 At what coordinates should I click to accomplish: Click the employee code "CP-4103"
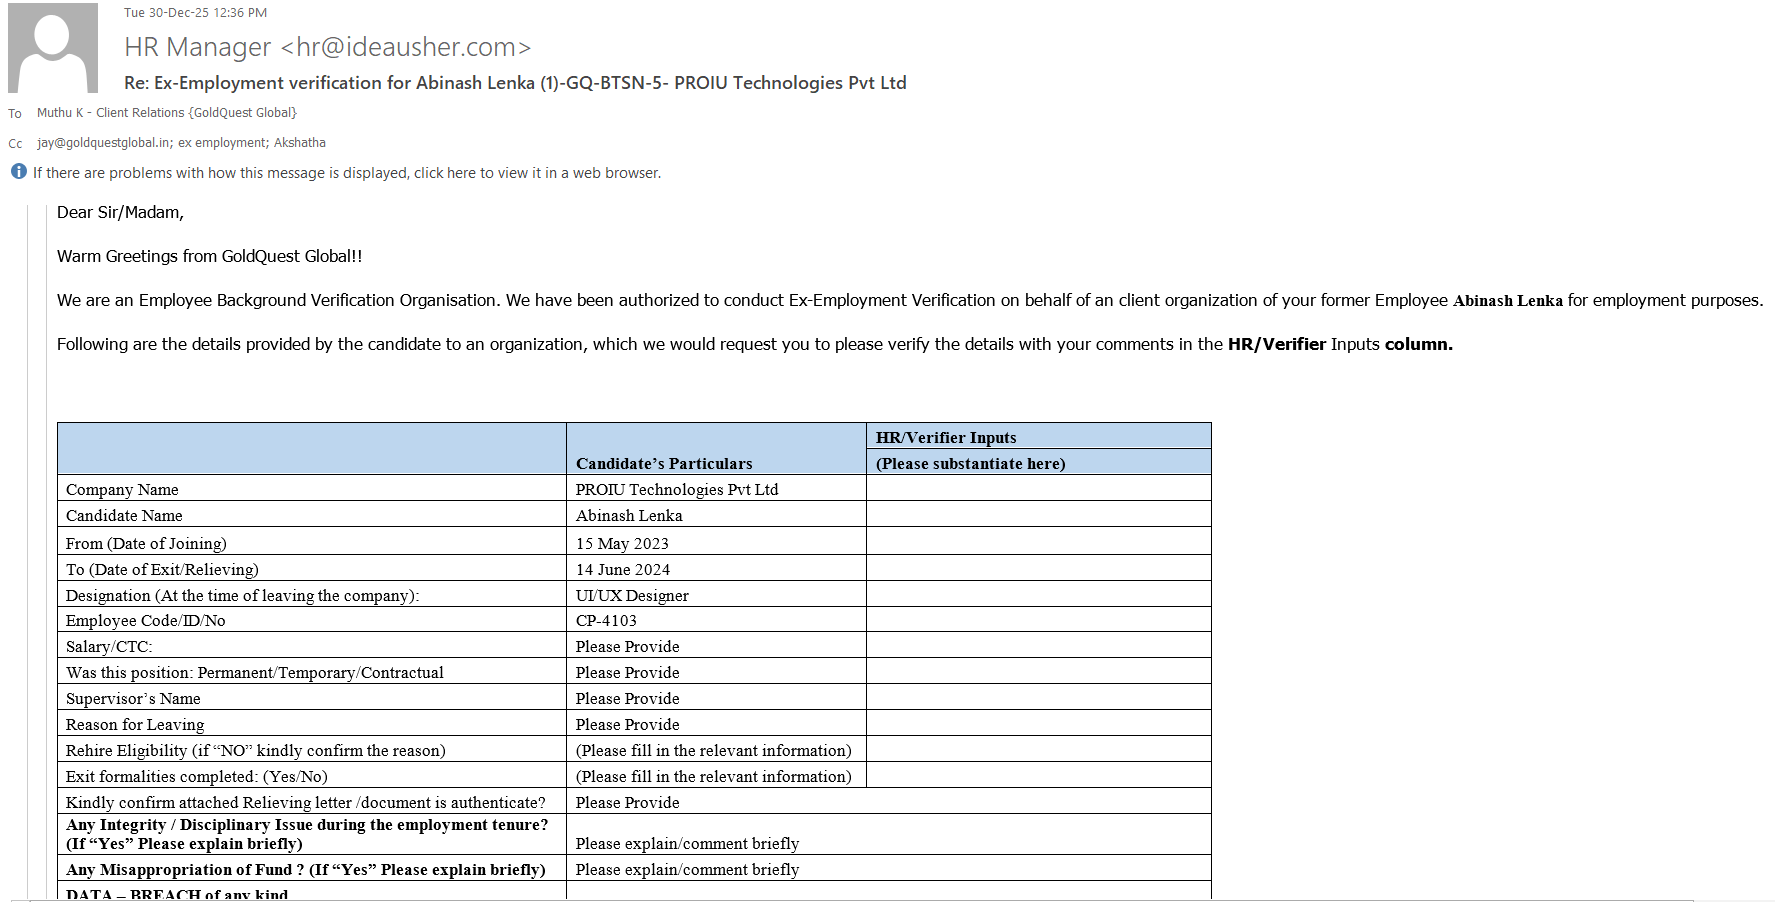[x=606, y=621]
